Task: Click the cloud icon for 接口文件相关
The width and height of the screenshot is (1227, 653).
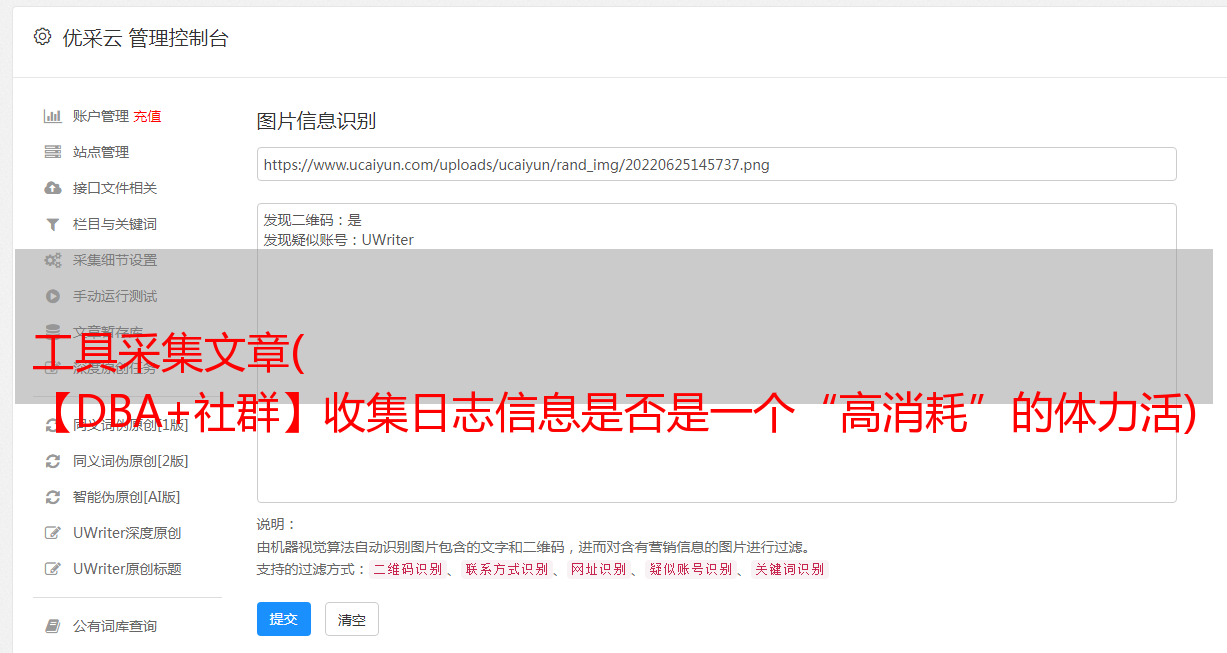Action: 53,188
